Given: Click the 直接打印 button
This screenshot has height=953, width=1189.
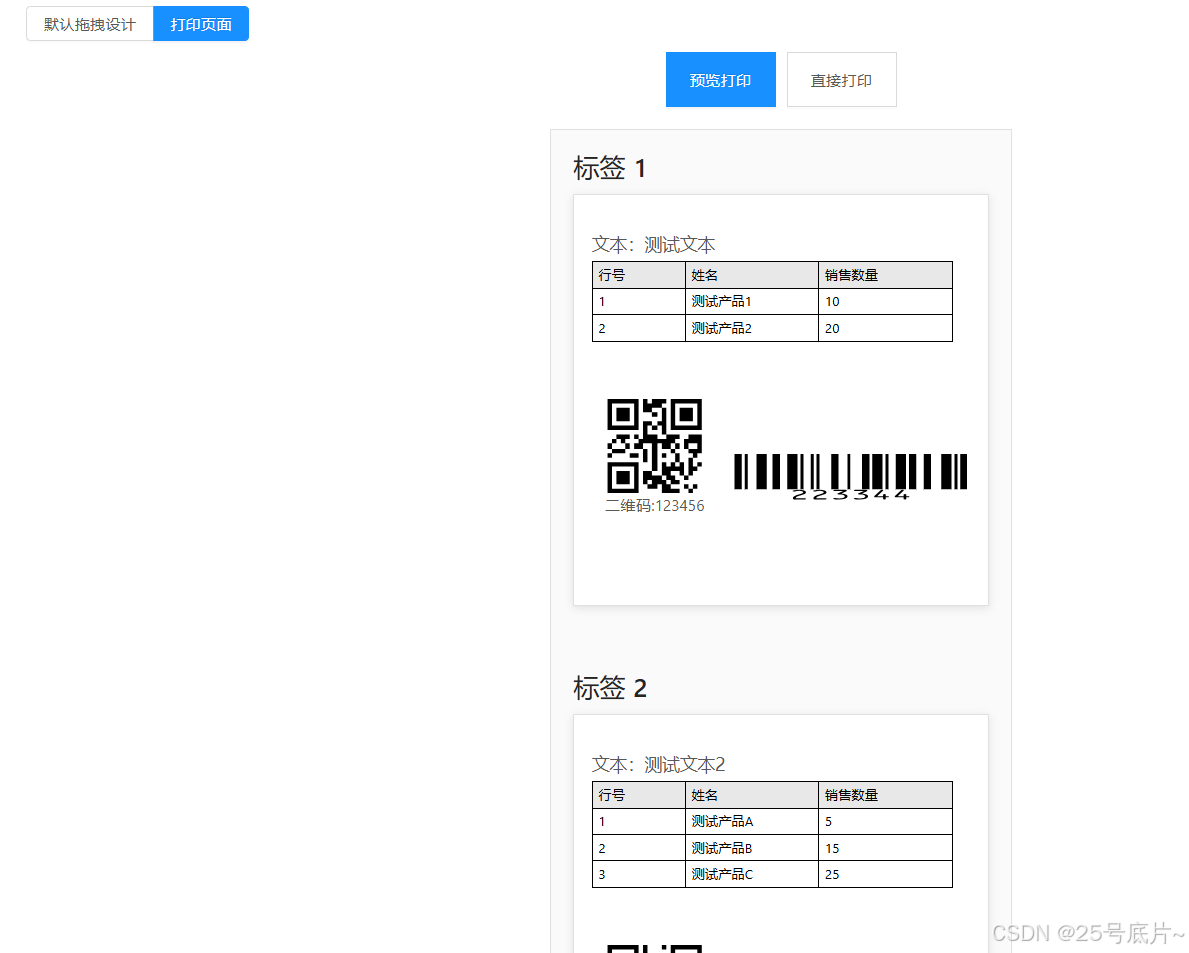Looking at the screenshot, I should [x=842, y=80].
